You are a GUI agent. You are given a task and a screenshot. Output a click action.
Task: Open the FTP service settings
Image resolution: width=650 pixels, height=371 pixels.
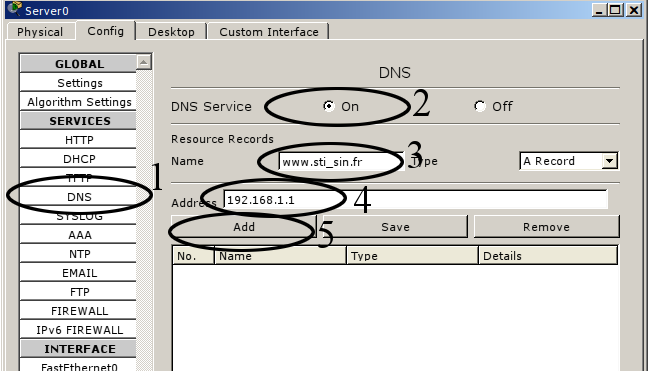(79, 292)
